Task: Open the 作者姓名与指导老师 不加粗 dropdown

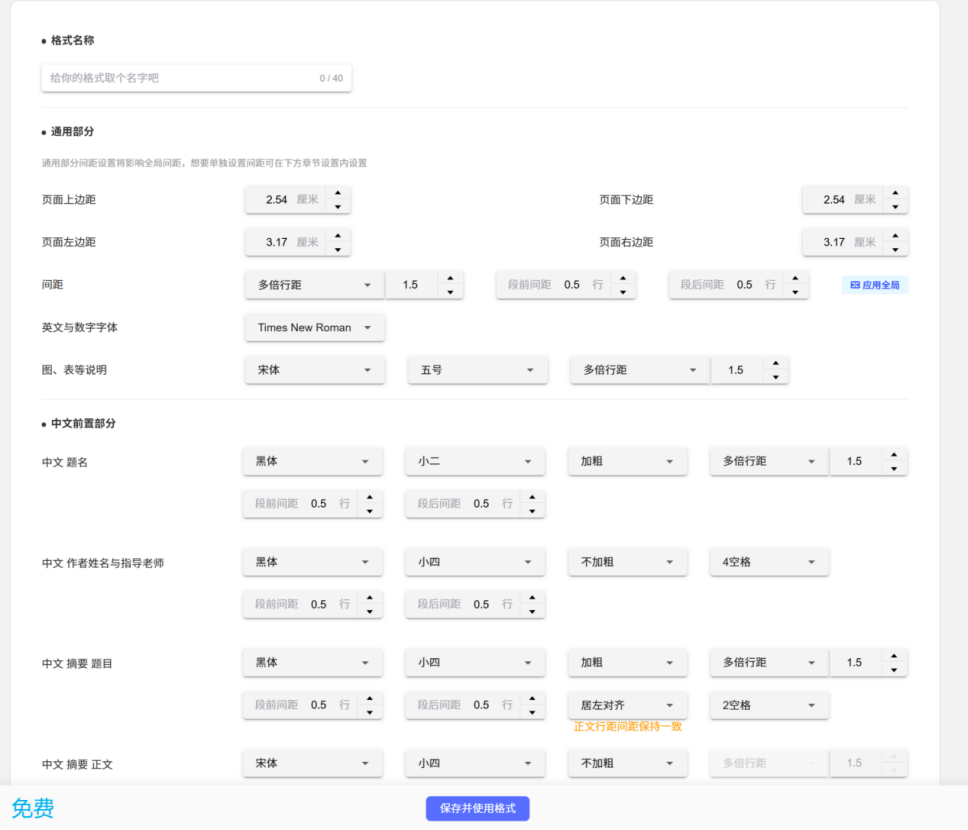Action: 627,562
